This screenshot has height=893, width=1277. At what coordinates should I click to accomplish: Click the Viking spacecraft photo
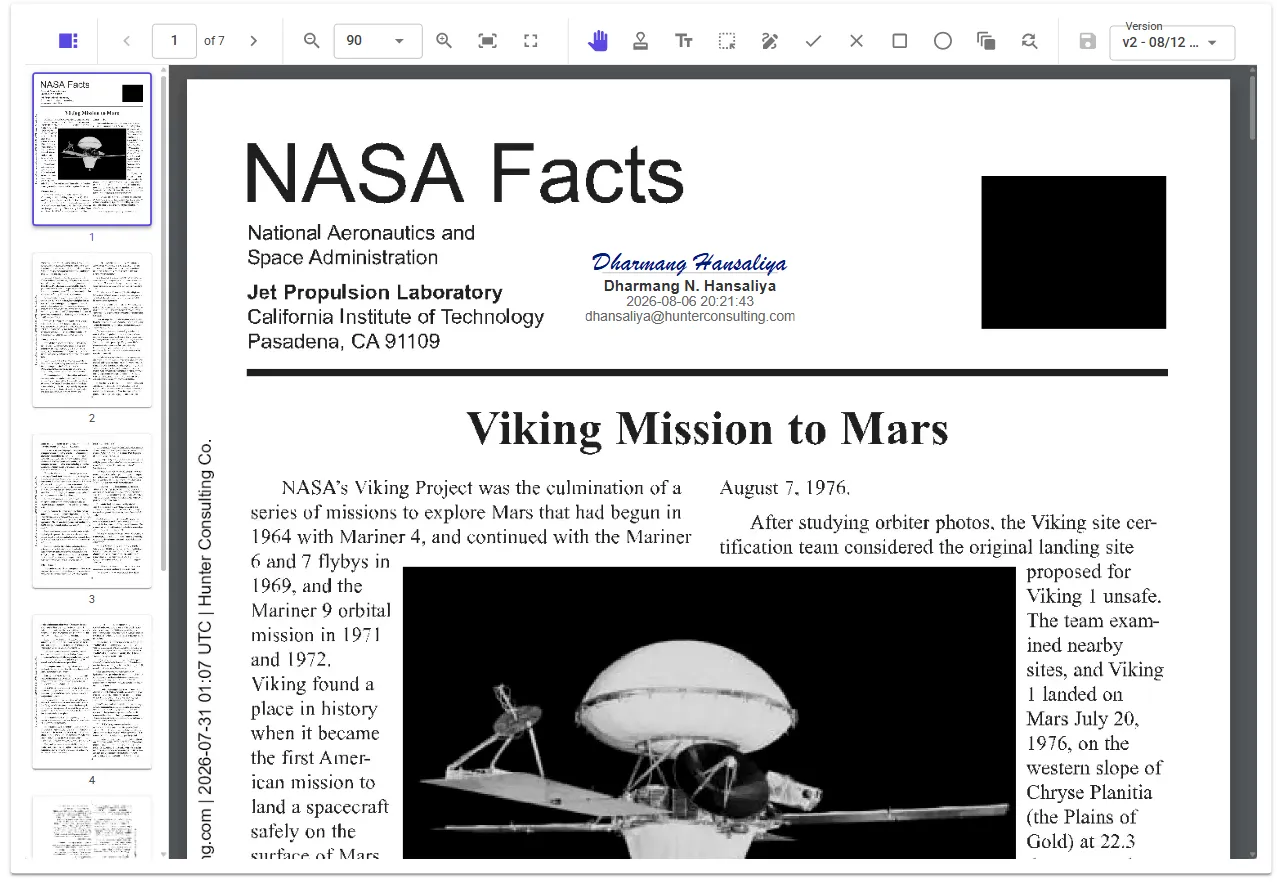708,712
